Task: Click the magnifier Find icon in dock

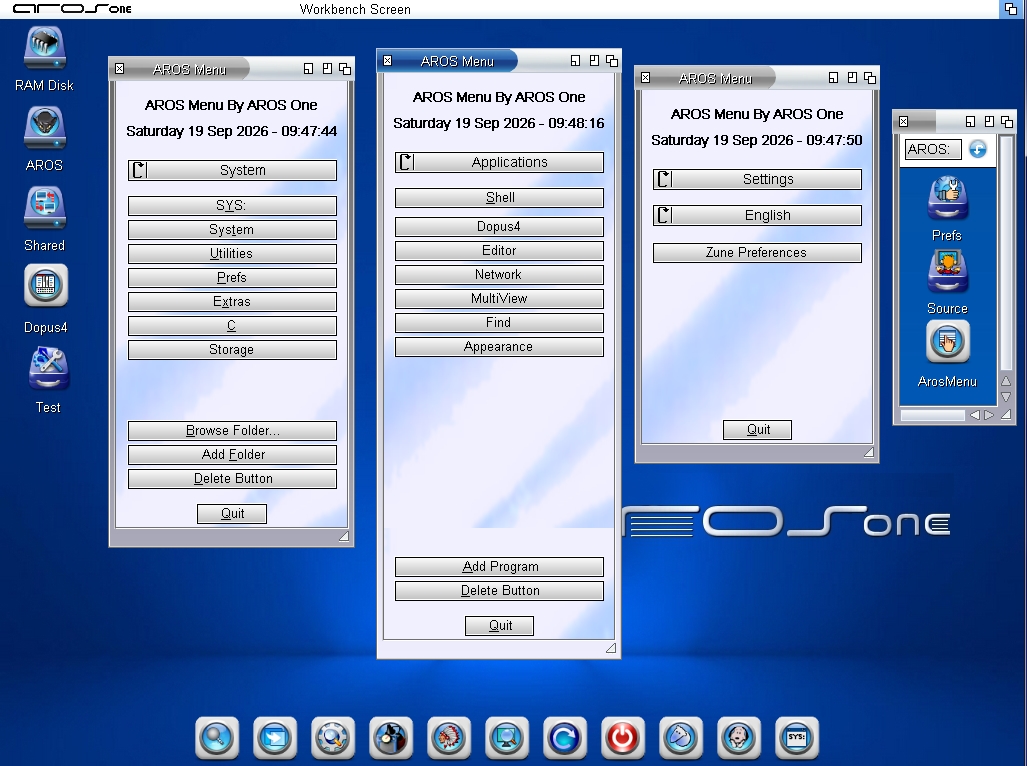Action: (x=217, y=737)
